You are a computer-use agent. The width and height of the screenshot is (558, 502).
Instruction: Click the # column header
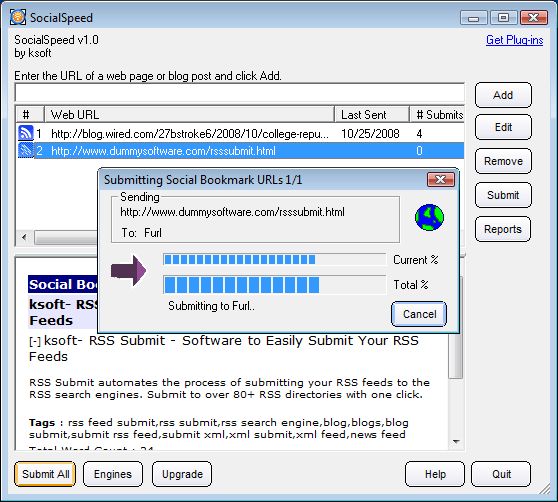(x=30, y=115)
